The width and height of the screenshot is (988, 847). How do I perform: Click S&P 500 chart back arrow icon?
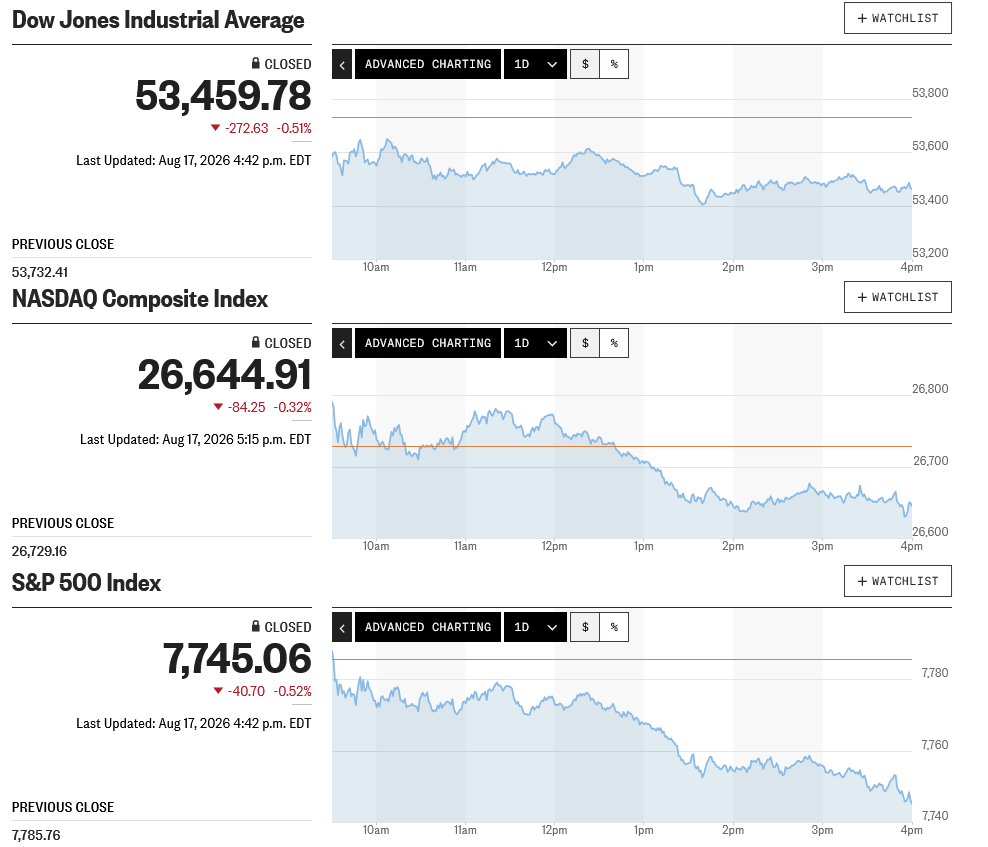click(x=342, y=628)
